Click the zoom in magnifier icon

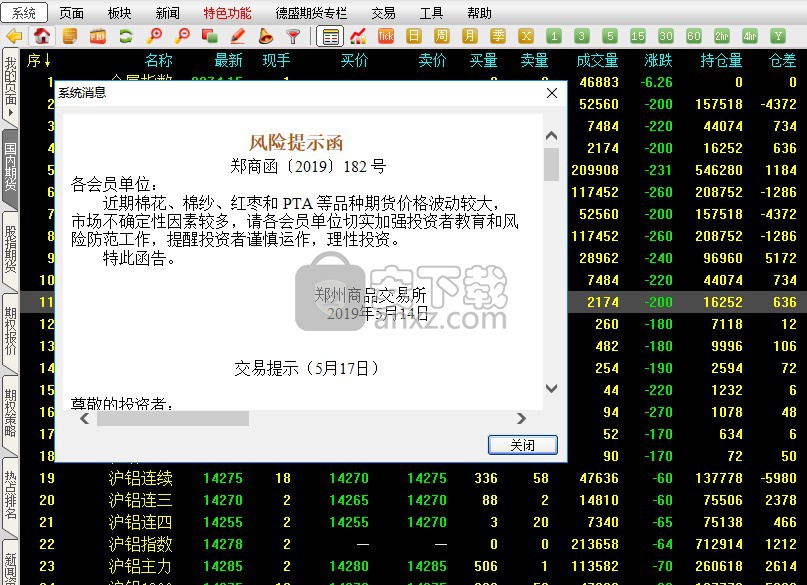pyautogui.click(x=154, y=36)
